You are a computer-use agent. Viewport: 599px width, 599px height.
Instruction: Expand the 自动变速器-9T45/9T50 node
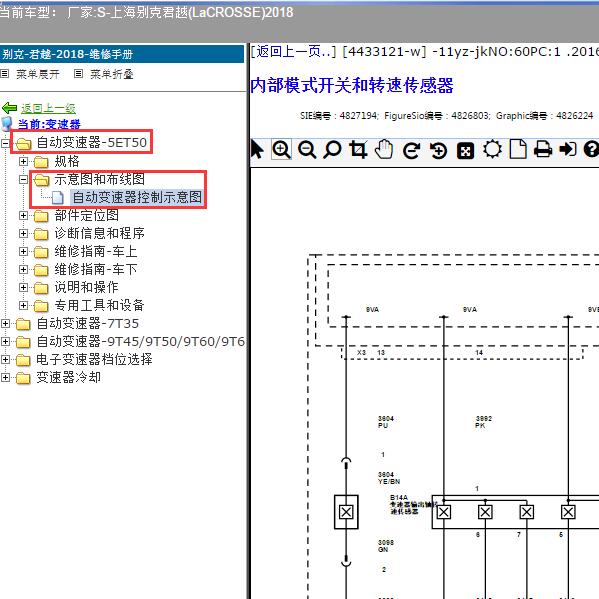click(5, 341)
